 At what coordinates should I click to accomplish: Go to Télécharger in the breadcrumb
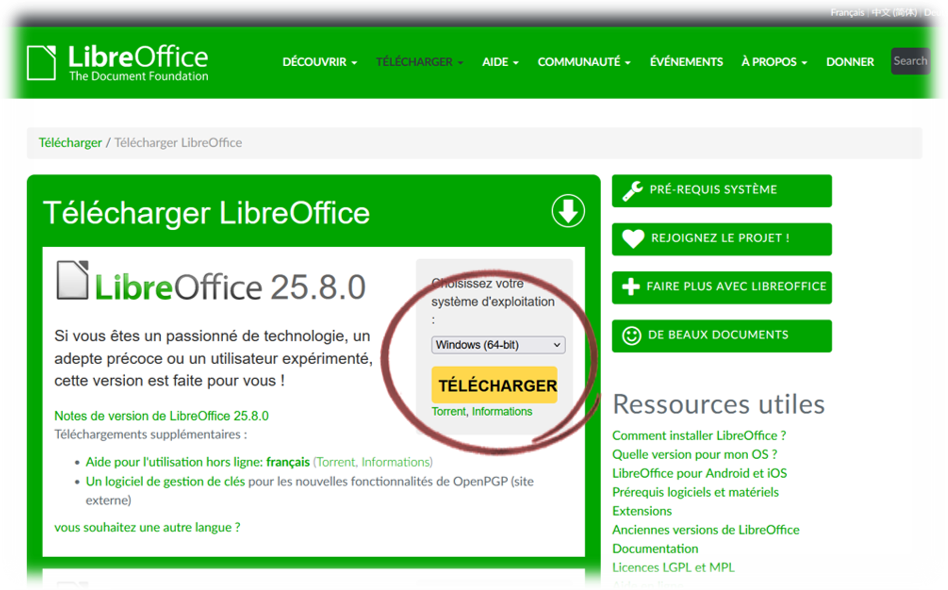70,143
